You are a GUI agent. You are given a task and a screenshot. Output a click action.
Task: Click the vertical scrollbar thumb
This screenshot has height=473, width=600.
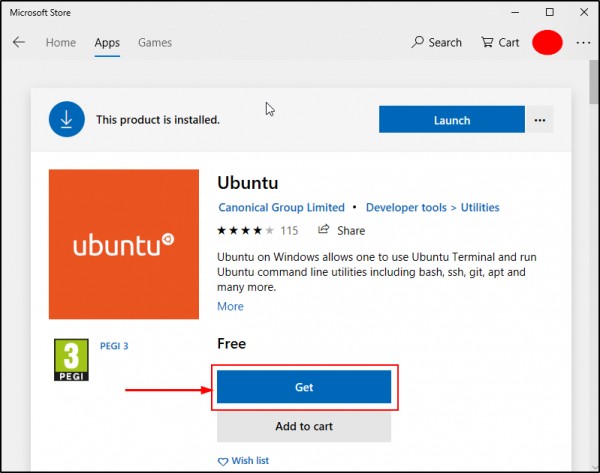coord(594,81)
